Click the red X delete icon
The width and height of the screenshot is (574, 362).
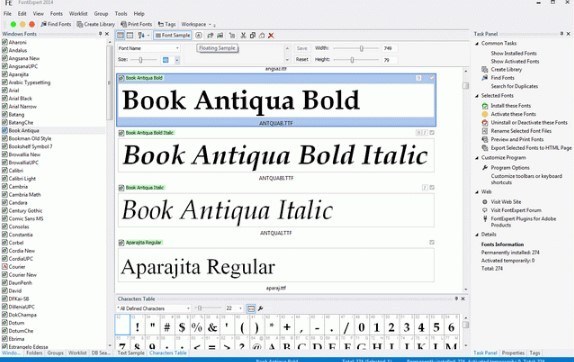pos(271,36)
